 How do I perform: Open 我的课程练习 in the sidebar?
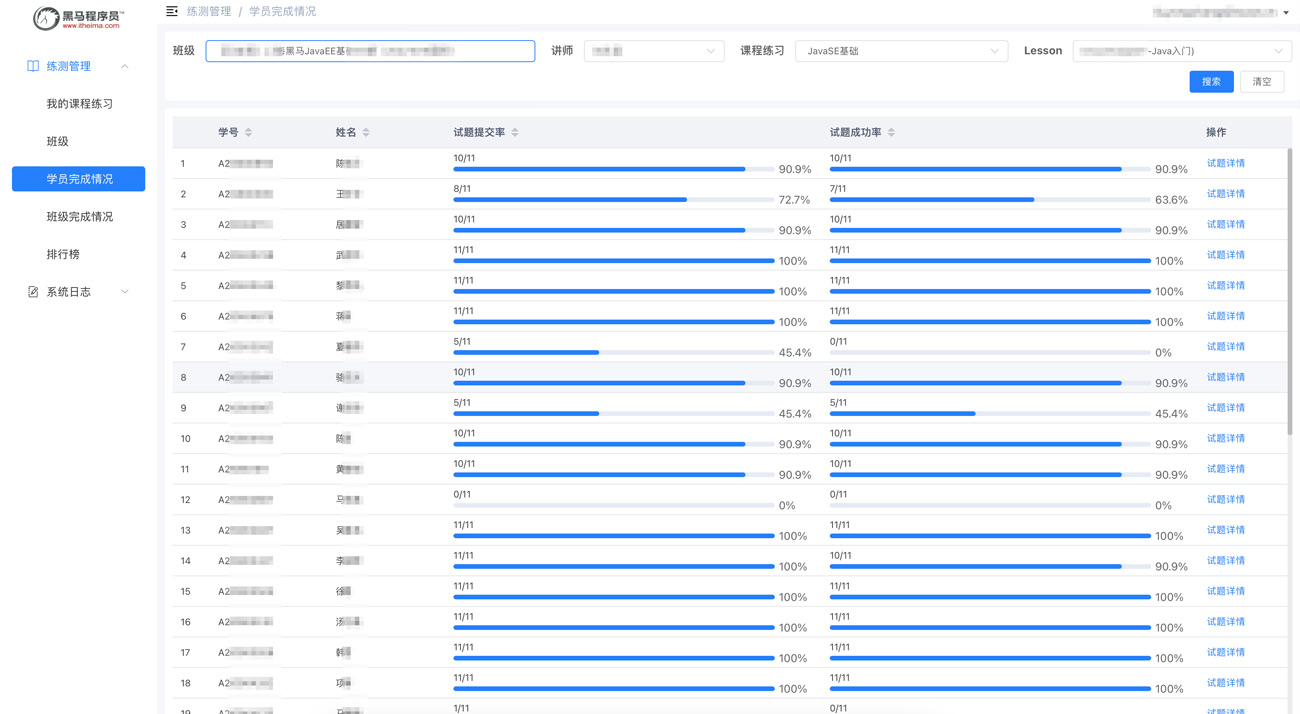click(79, 104)
